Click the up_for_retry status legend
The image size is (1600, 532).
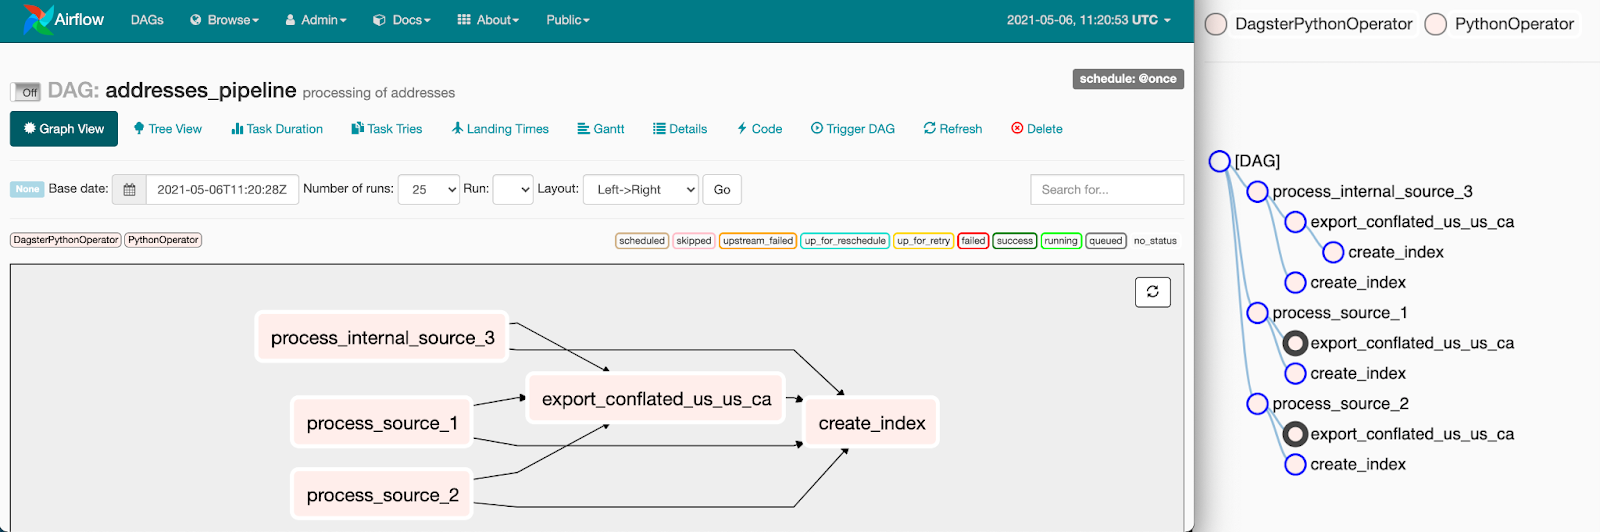pos(924,241)
